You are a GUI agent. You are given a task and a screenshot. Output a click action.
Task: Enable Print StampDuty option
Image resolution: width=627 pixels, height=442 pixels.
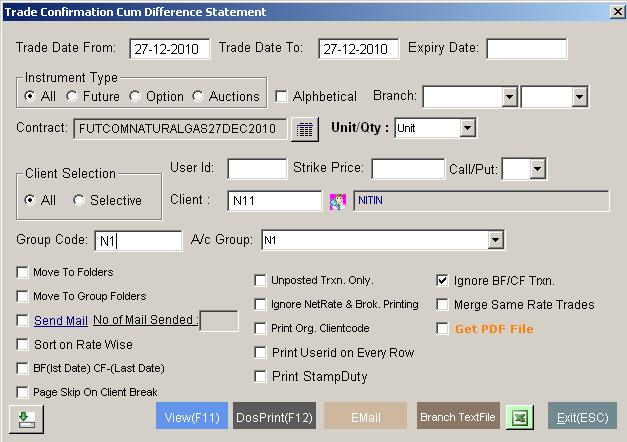tap(261, 377)
